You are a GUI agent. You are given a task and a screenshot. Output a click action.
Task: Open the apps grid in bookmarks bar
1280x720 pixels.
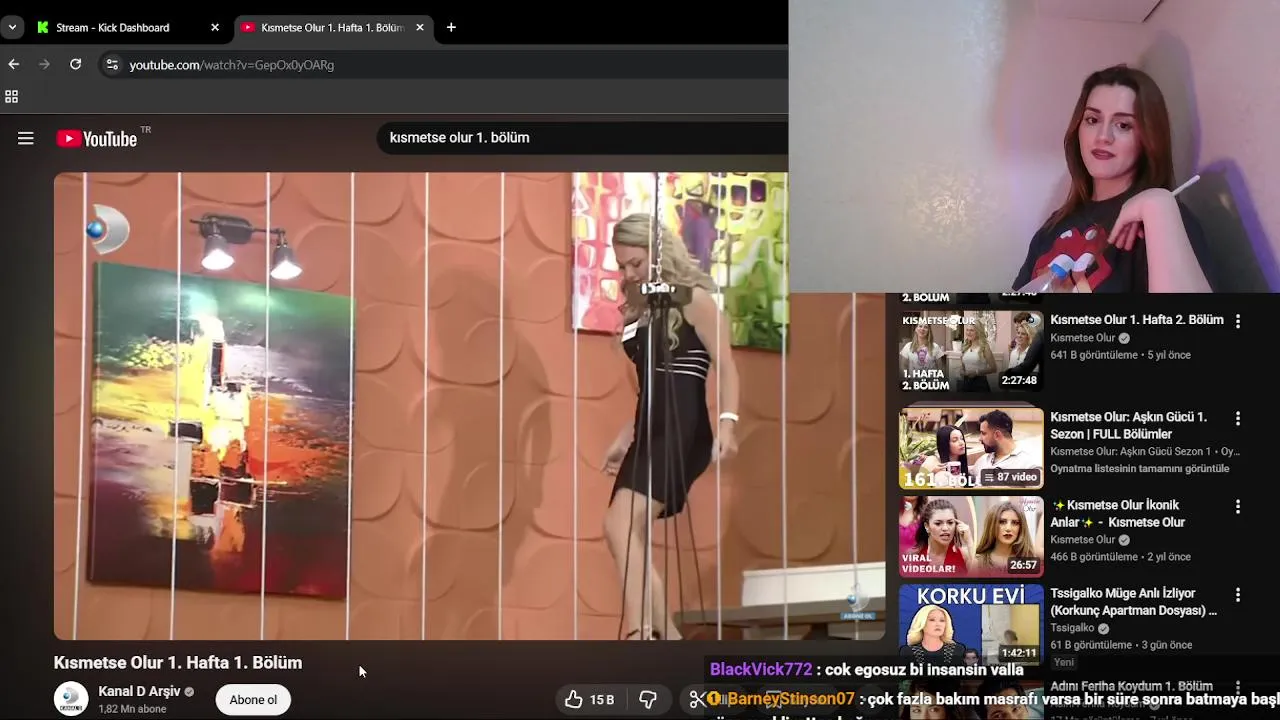coord(12,97)
